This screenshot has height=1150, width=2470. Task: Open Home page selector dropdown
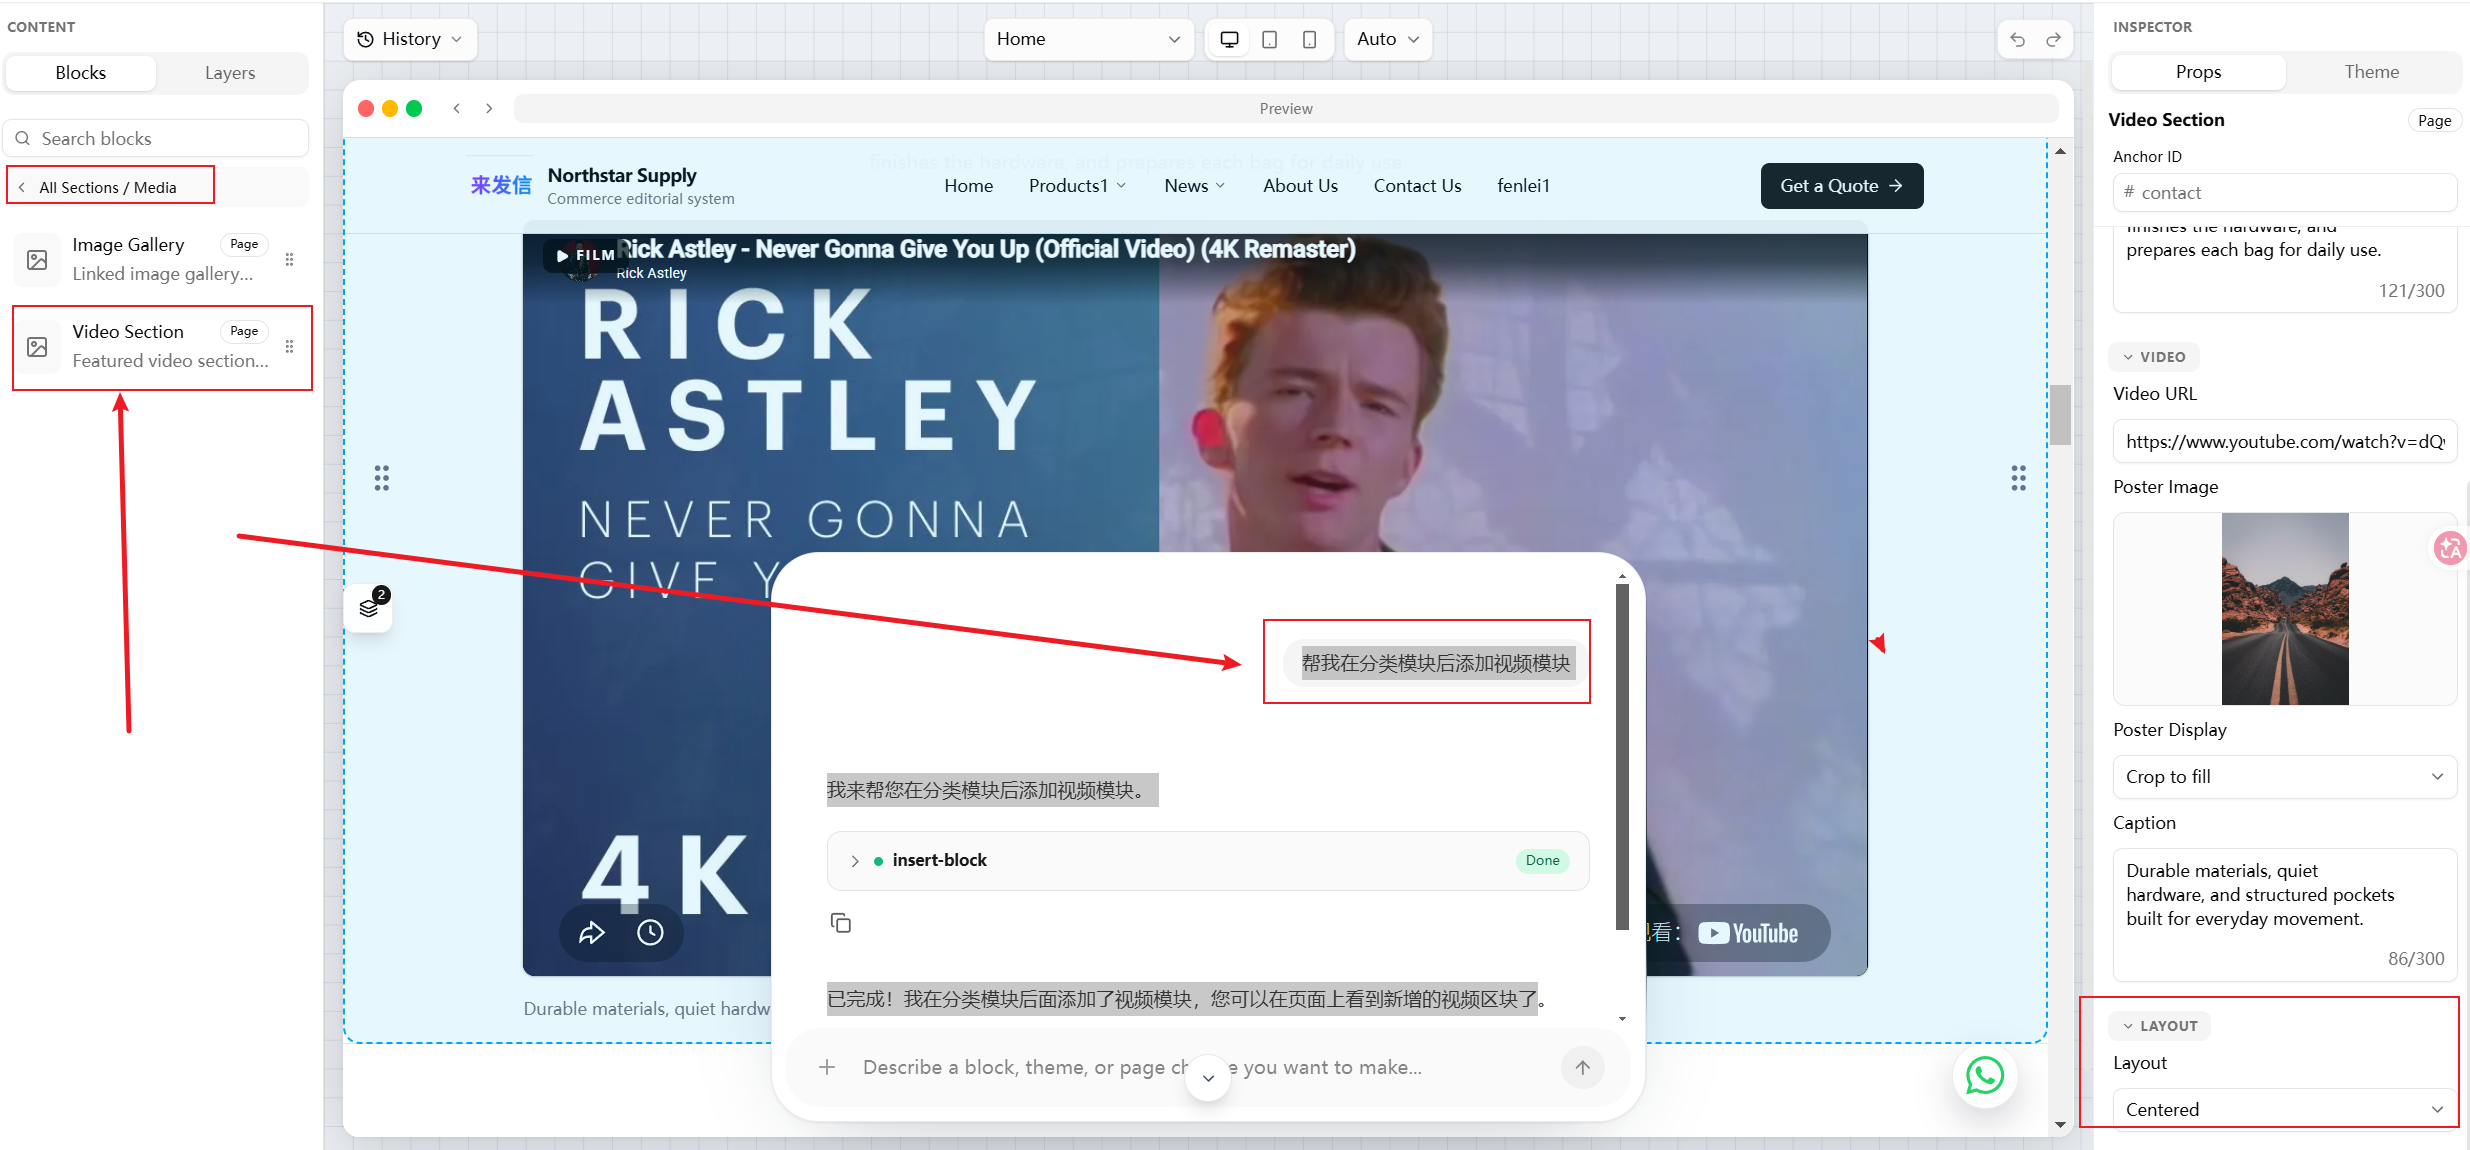pos(1089,39)
